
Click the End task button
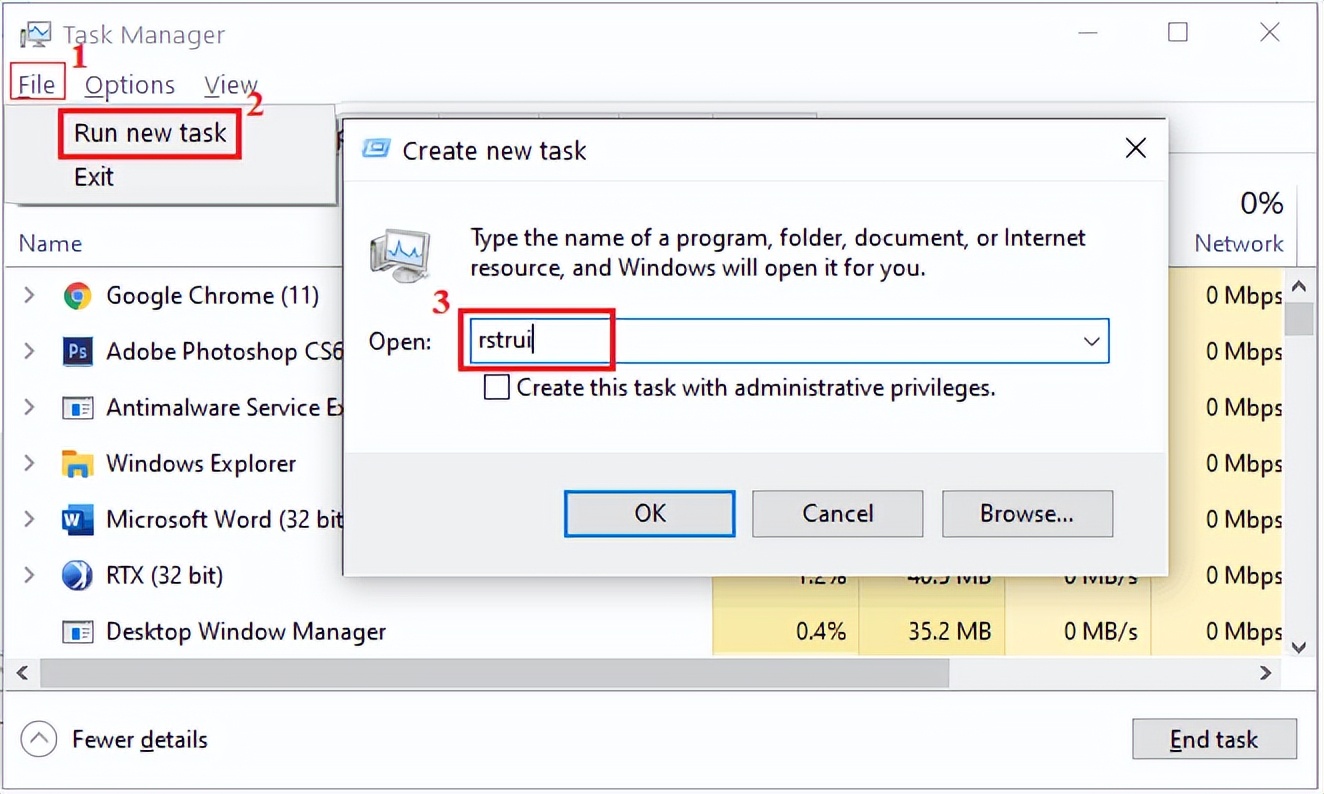point(1214,740)
